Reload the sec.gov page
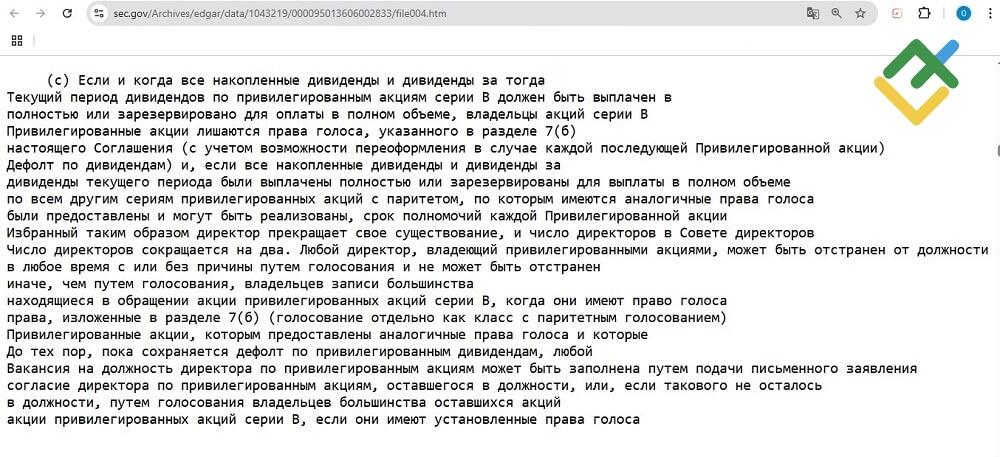The height and width of the screenshot is (457, 1000). 67,13
